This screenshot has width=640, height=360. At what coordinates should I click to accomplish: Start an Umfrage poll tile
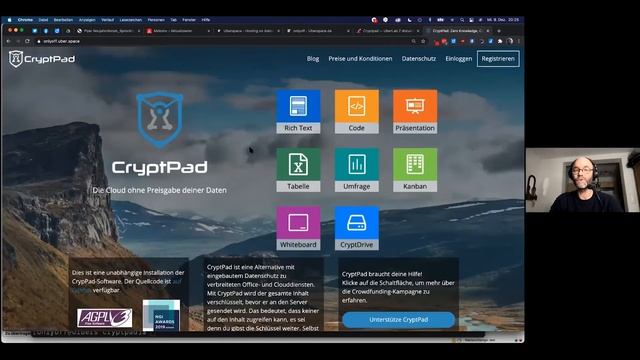[357, 170]
